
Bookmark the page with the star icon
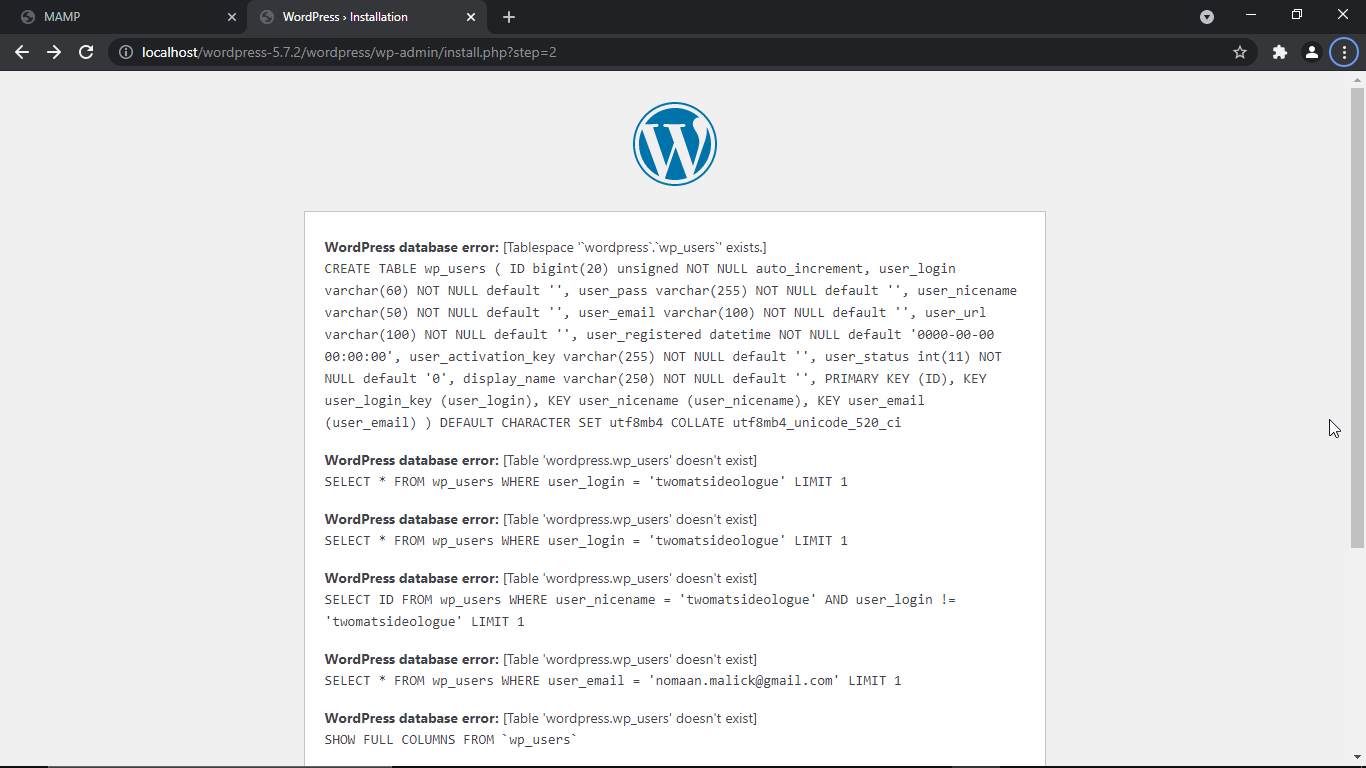coord(1240,52)
